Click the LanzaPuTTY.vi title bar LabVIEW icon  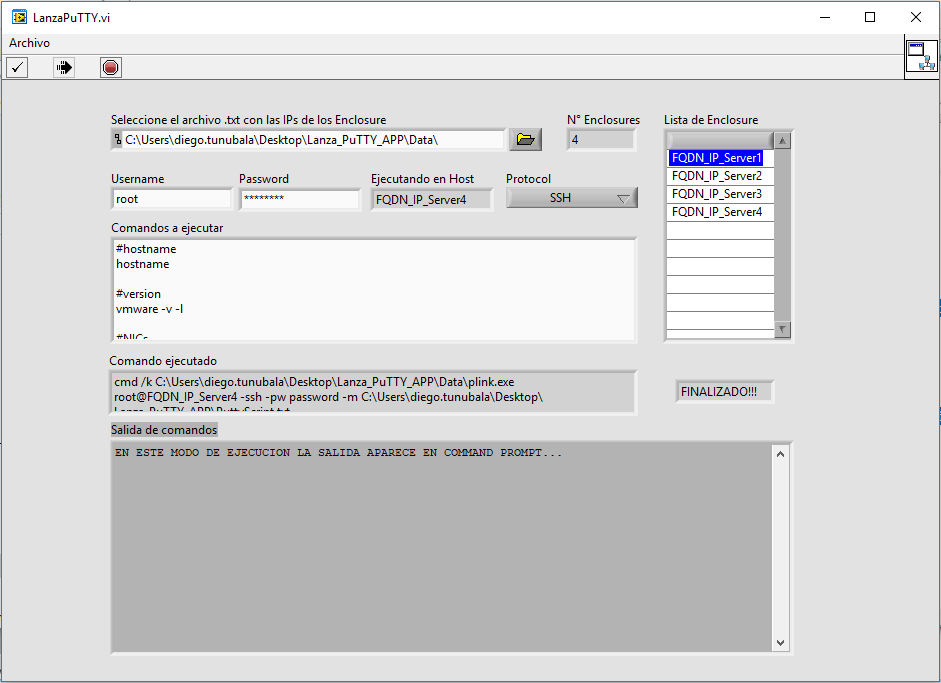click(18, 17)
